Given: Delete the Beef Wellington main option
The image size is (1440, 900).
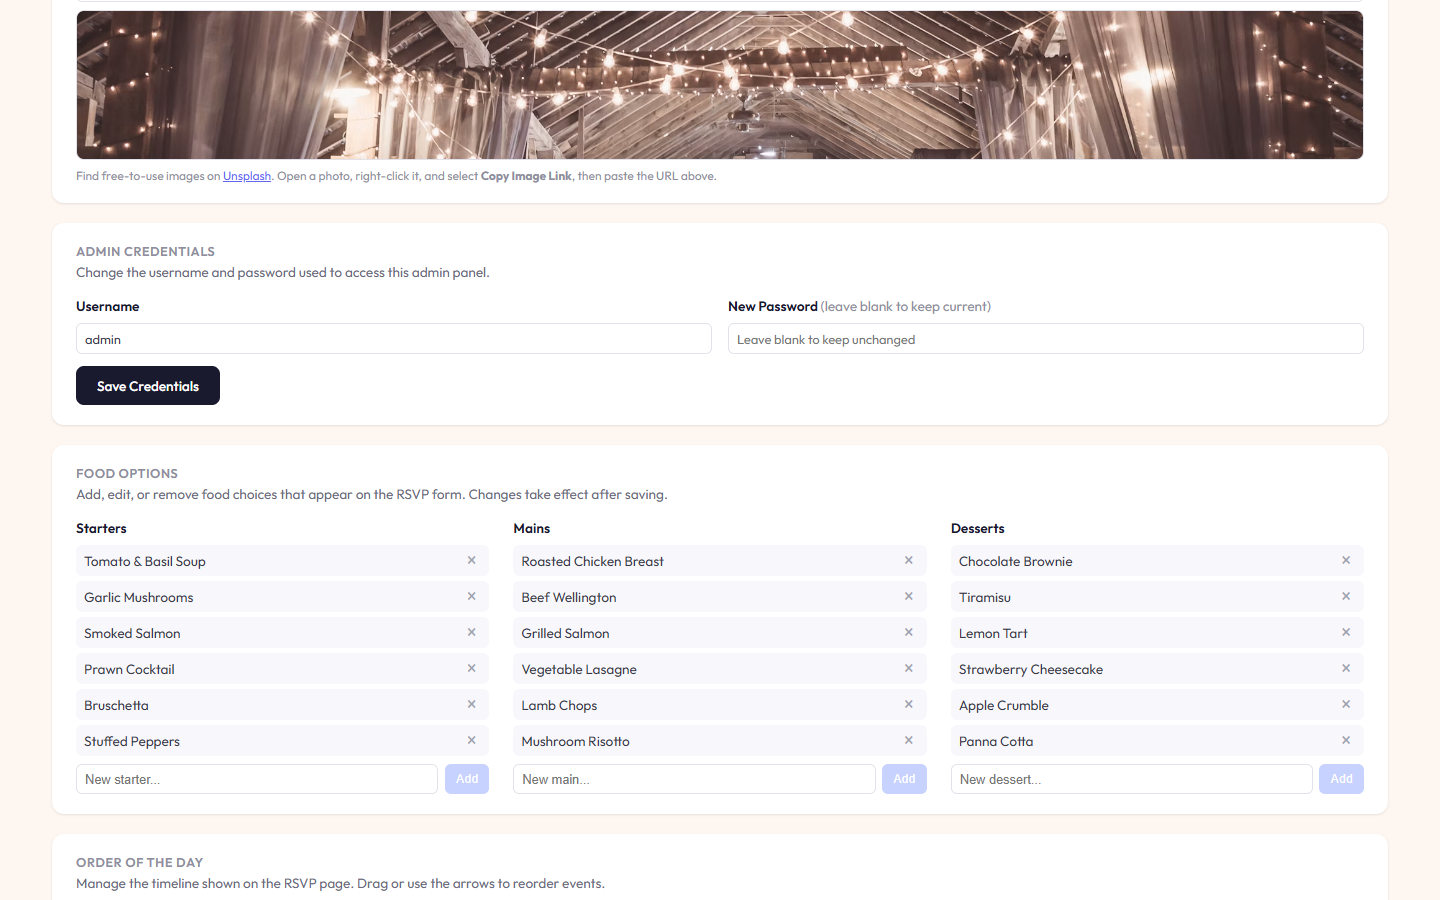Looking at the screenshot, I should click(x=909, y=596).
